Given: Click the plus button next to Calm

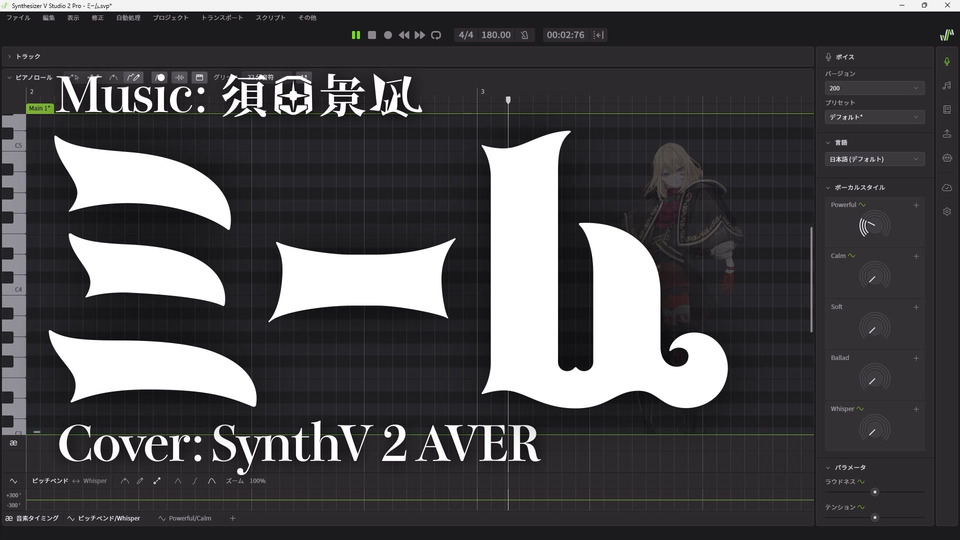Looking at the screenshot, I should [x=916, y=256].
